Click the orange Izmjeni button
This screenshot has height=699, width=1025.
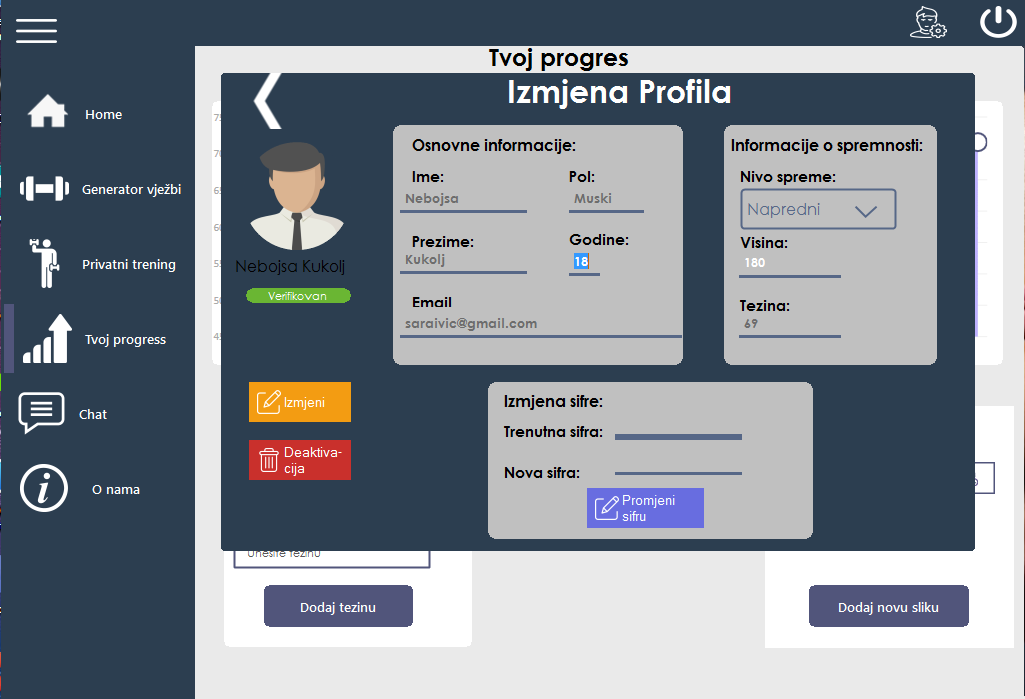[300, 402]
